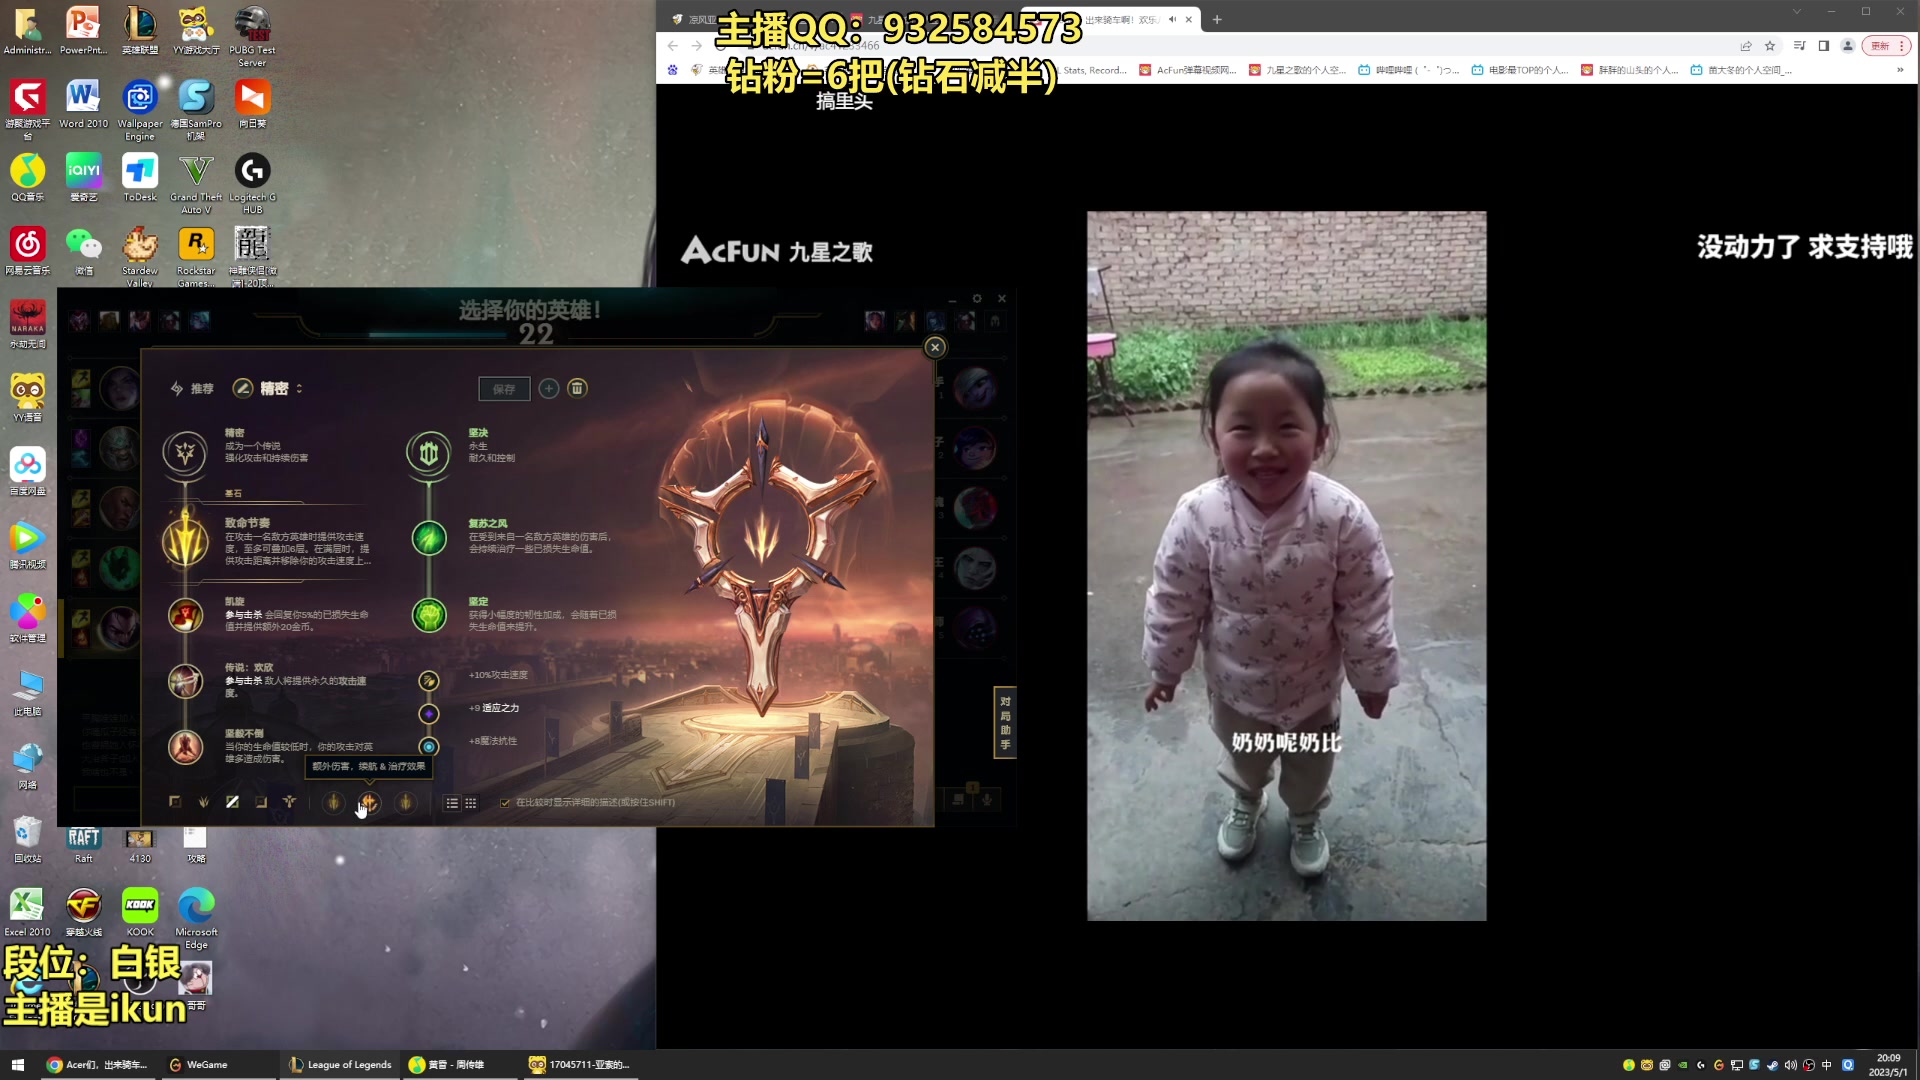1920x1080 pixels.
Task: Choose the first keystone preset in bottom bar
Action: coord(334,802)
